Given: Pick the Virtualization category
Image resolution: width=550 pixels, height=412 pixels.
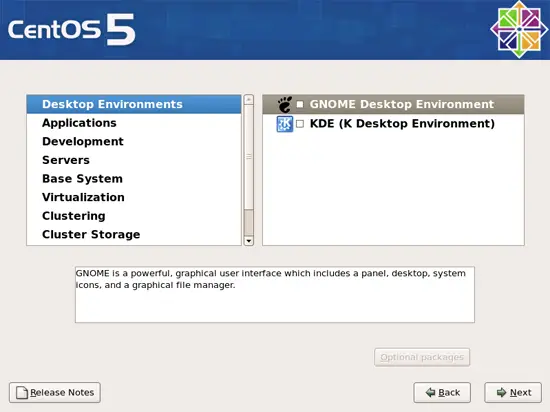Looking at the screenshot, I should [134, 197].
